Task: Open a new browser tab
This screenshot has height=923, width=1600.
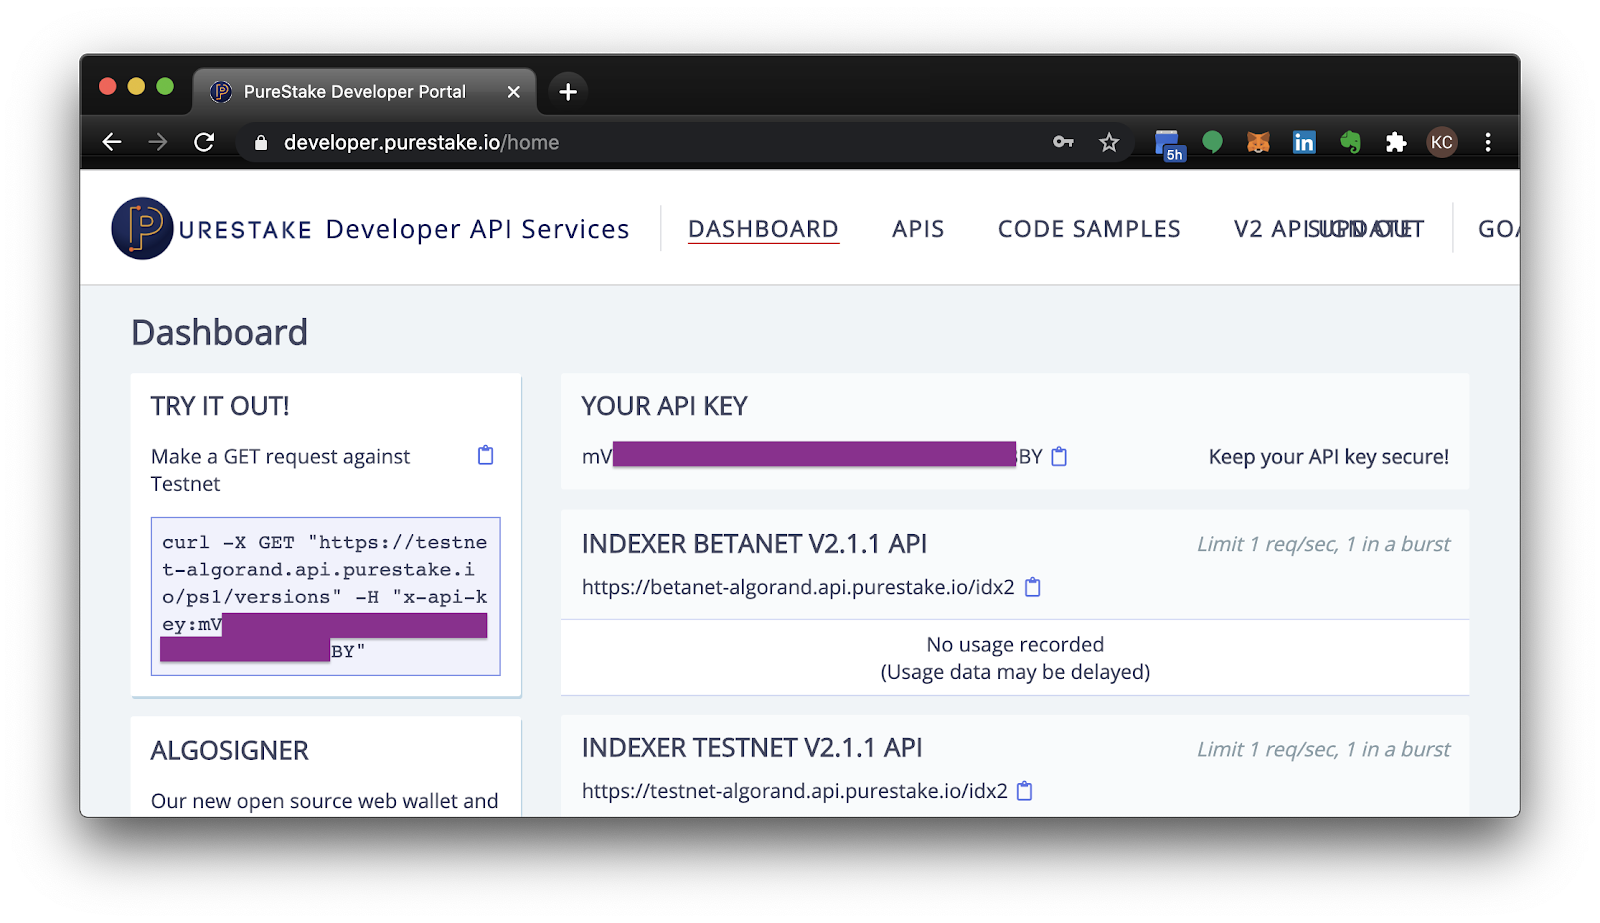Action: click(x=567, y=91)
